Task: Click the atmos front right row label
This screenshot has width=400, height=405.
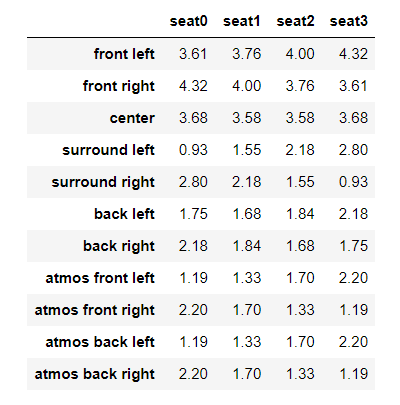Action: point(95,310)
